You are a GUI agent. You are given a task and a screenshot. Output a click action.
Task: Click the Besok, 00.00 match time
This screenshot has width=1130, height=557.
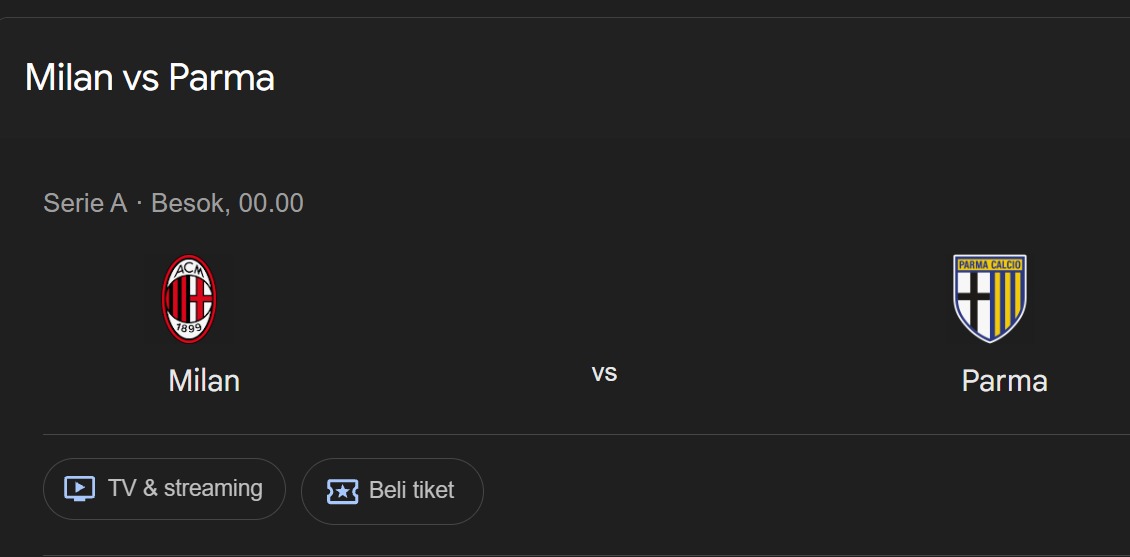pos(227,203)
